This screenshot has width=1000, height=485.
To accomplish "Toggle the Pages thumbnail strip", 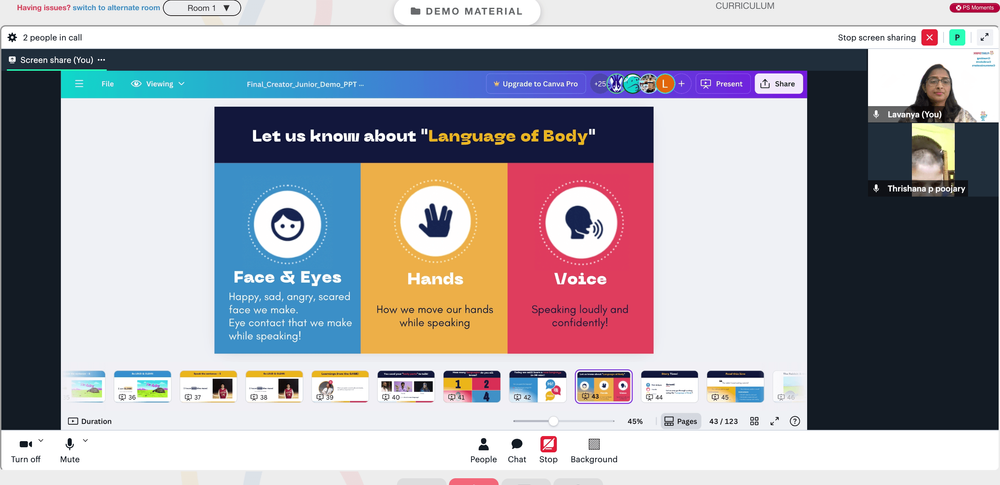I will tap(680, 421).
